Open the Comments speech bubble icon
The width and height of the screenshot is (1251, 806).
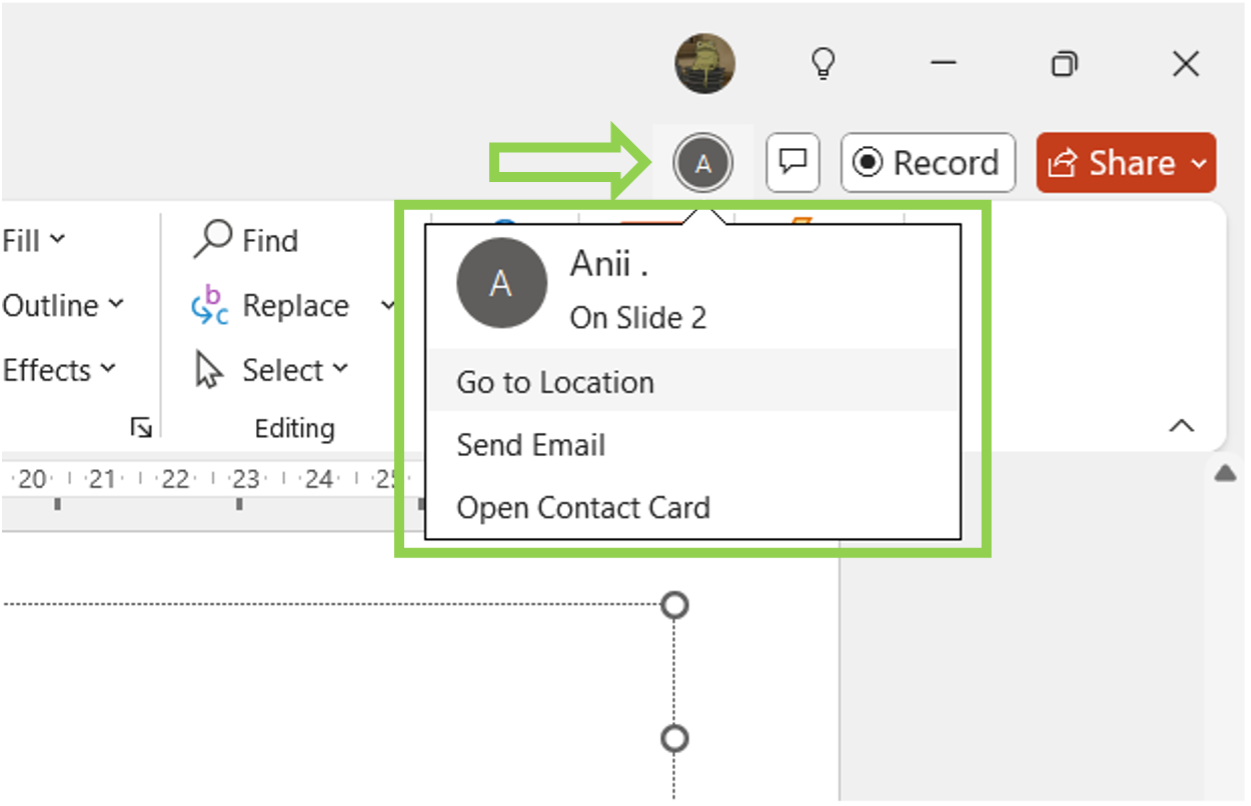(792, 162)
